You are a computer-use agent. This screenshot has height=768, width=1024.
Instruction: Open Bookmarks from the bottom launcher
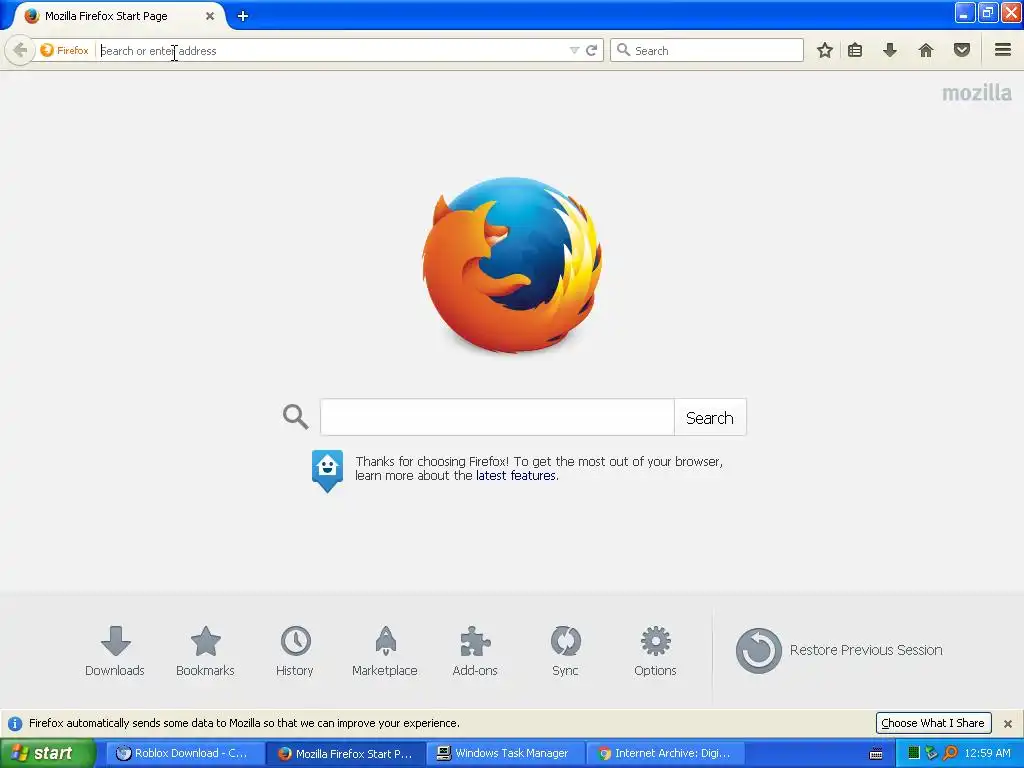[205, 650]
